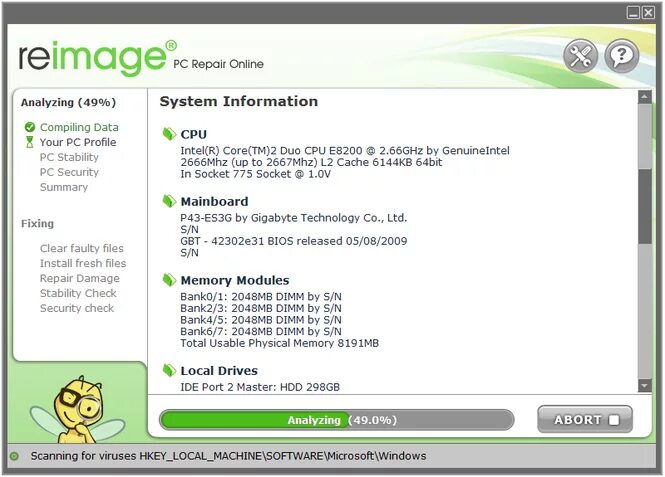Click the hourglass icon beside Your PC Profile
The image size is (665, 477).
click(x=30, y=142)
